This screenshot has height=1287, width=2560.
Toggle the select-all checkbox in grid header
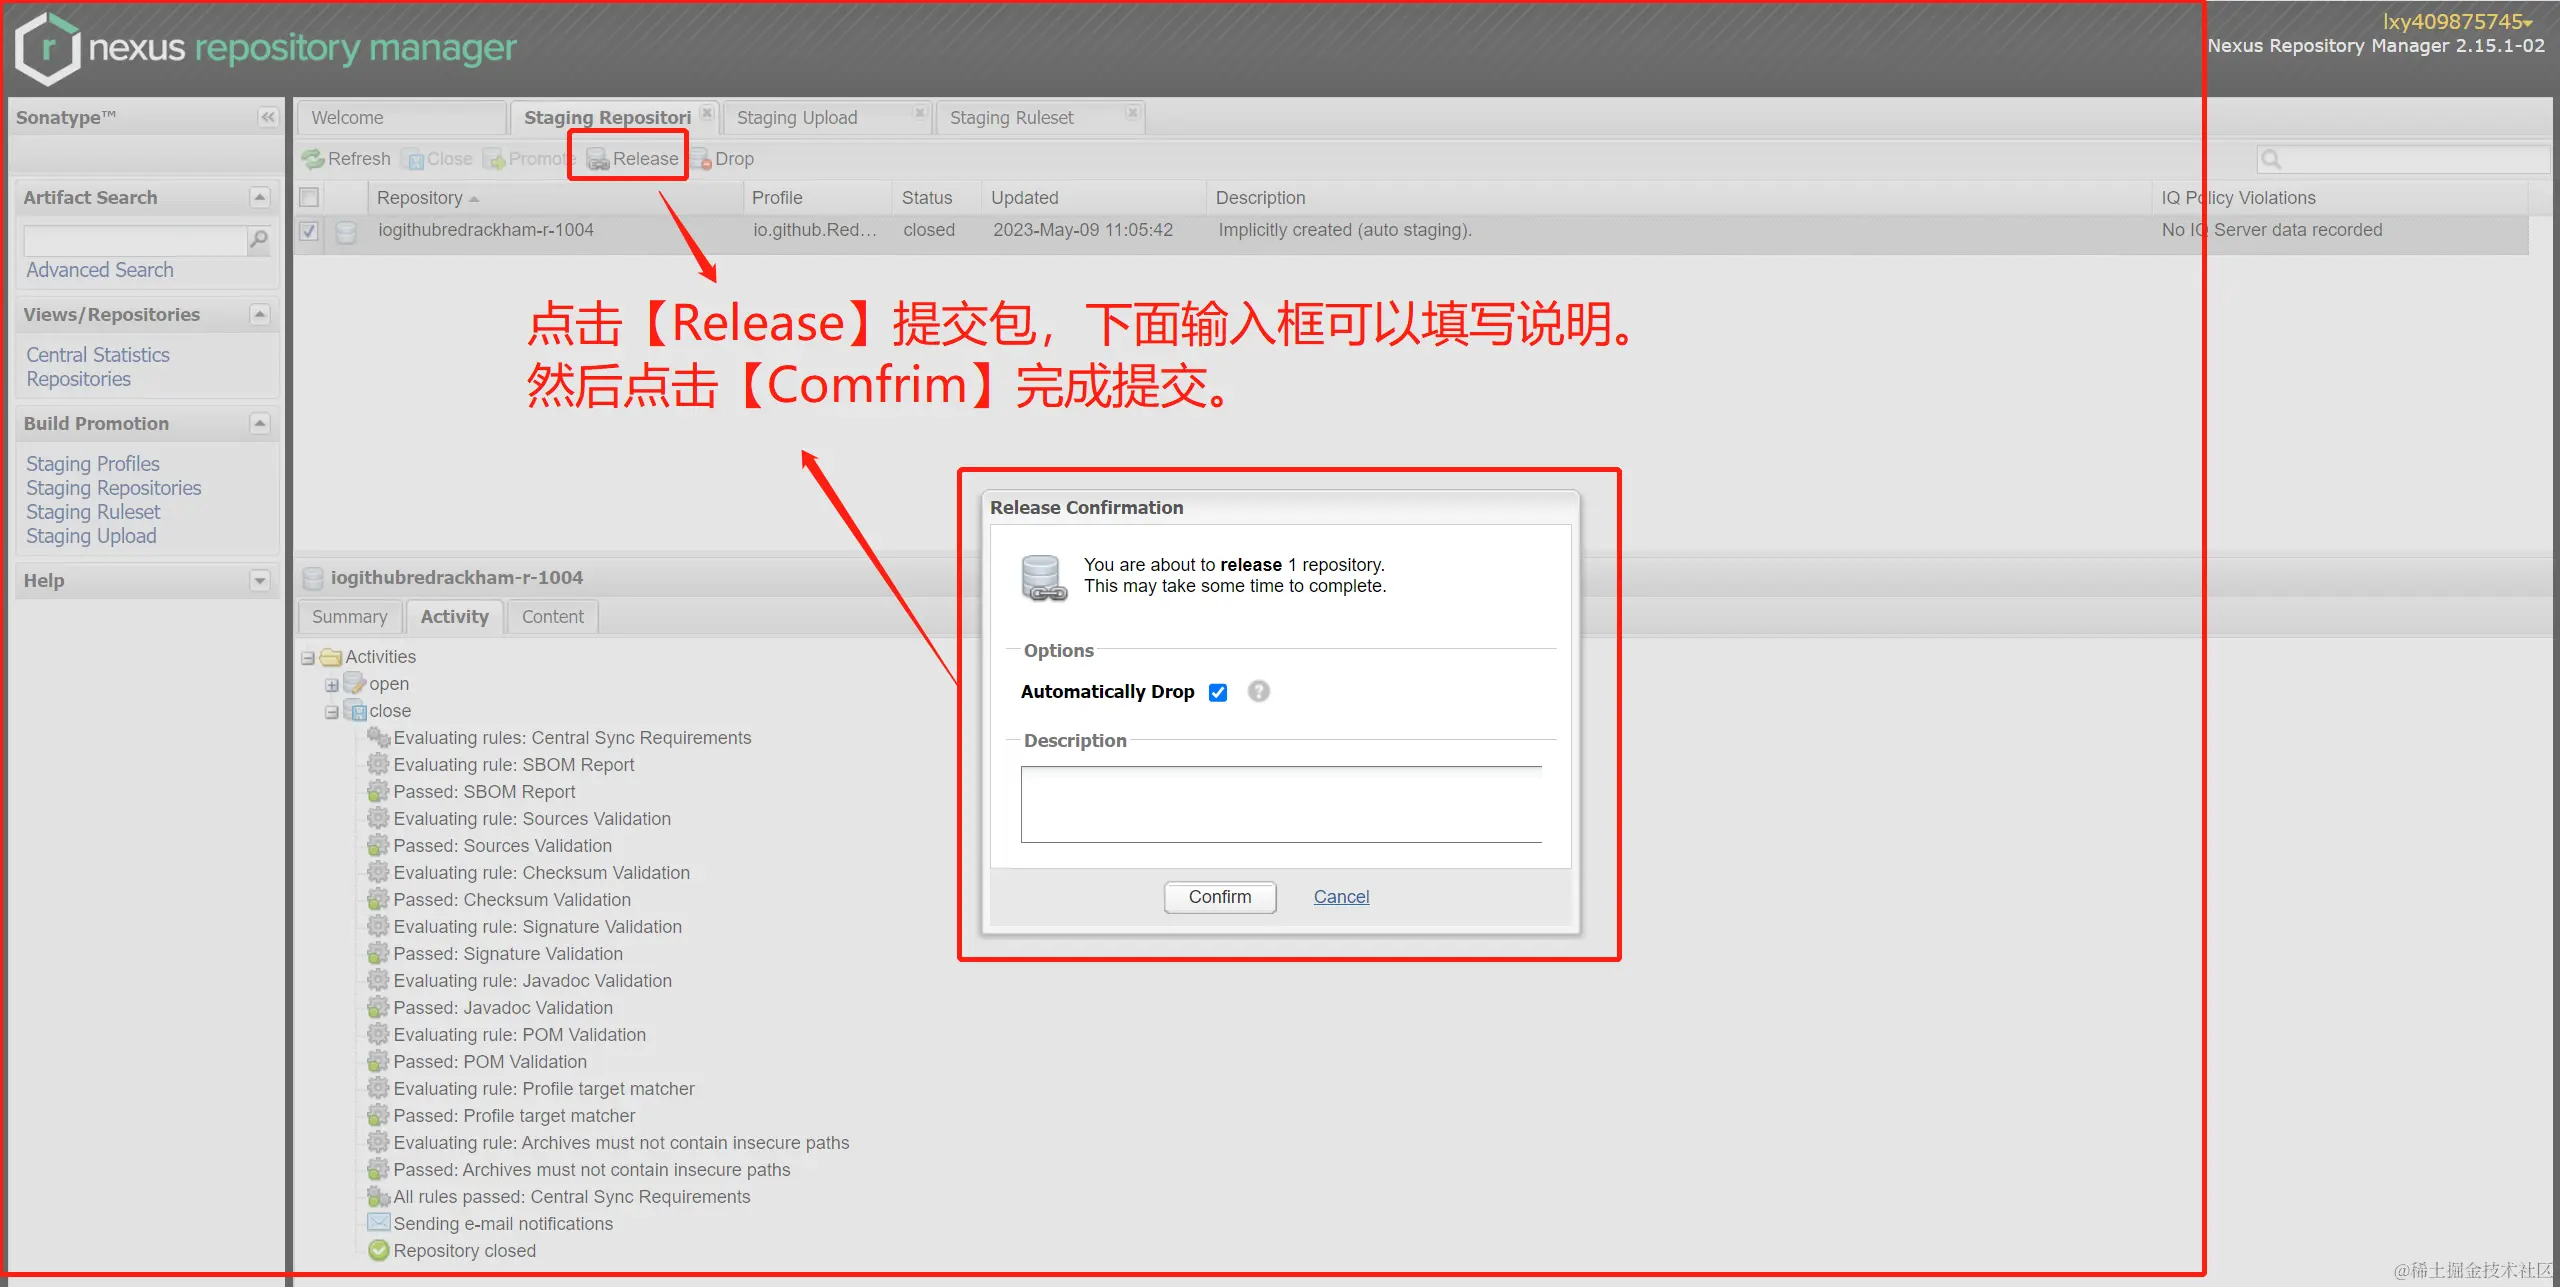click(309, 197)
